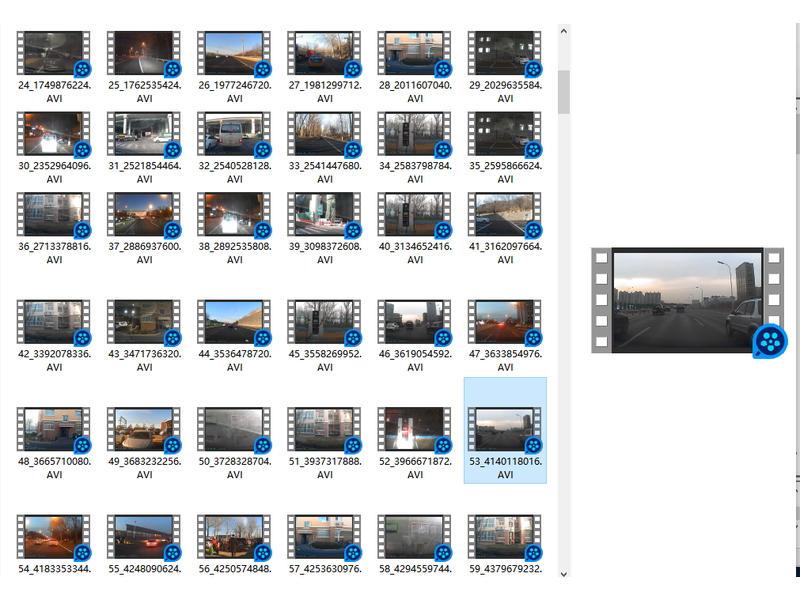
Task: Select the 34_2583798784.AVI video icon
Action: pyautogui.click(x=415, y=134)
